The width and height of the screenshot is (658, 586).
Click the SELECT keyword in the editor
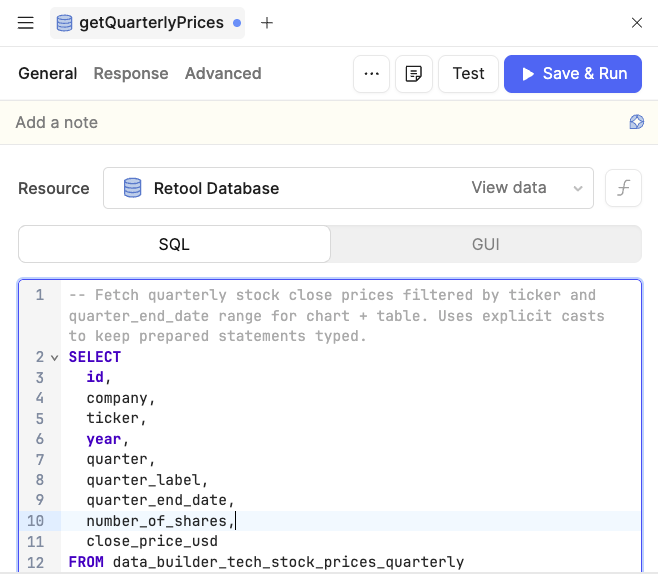(95, 357)
